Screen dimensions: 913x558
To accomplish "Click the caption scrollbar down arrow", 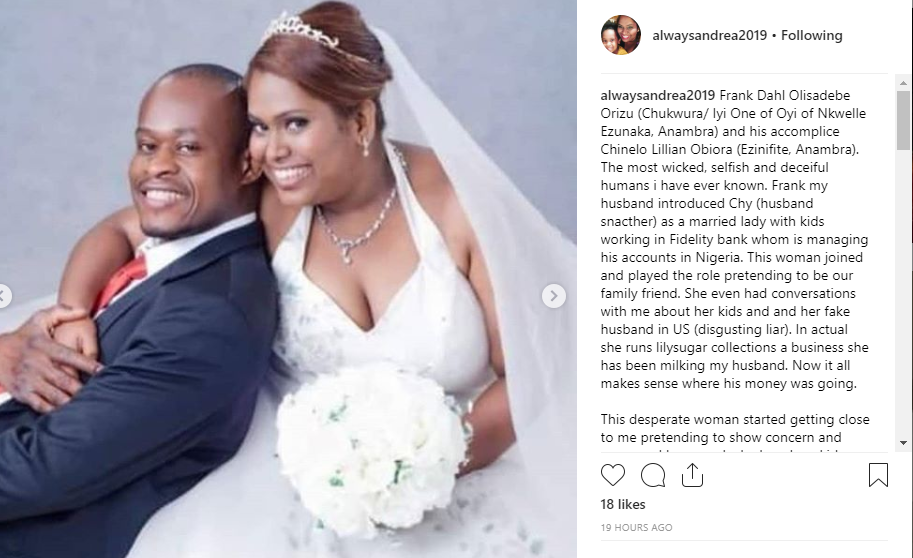I will (x=903, y=443).
